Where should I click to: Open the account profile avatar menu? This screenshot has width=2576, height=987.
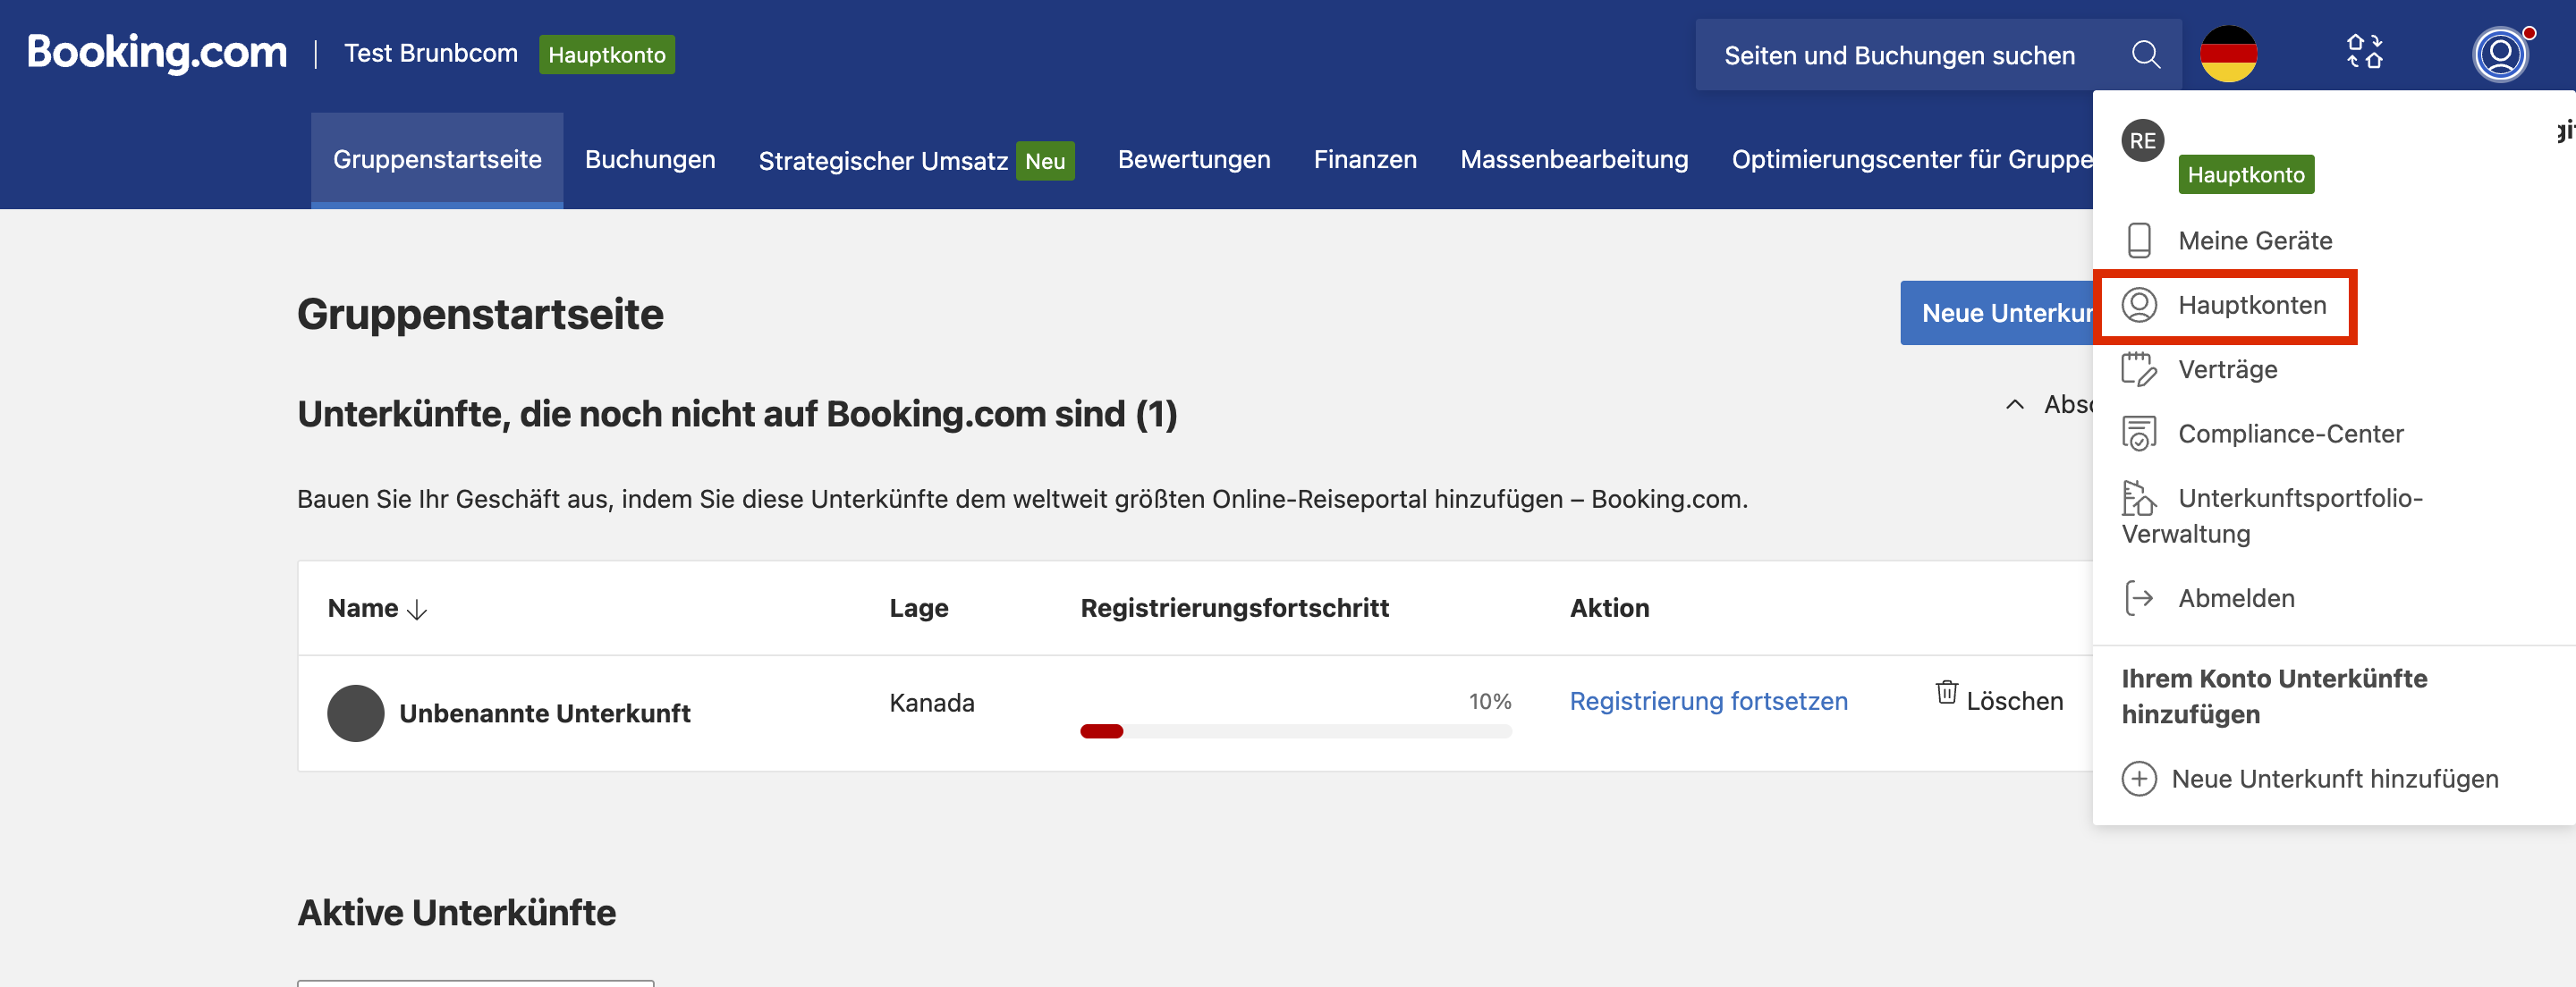(x=2499, y=55)
